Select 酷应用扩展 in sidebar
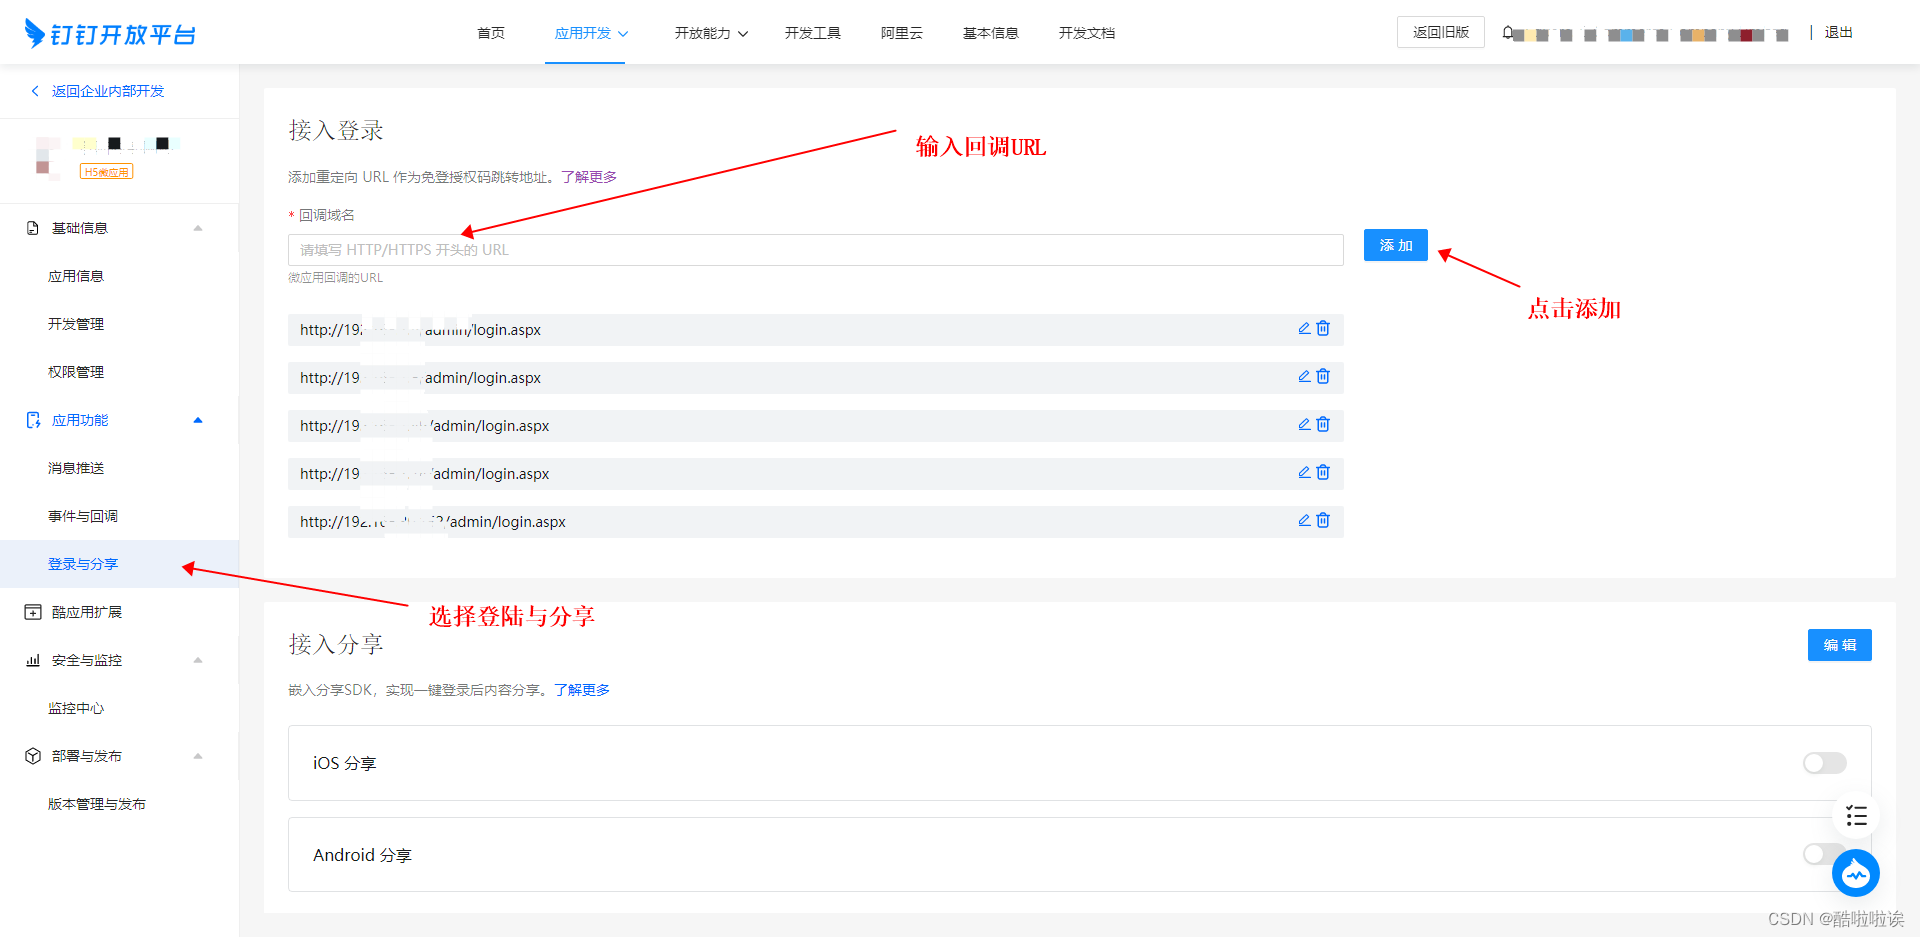Viewport: 1920px width, 937px height. pos(87,612)
